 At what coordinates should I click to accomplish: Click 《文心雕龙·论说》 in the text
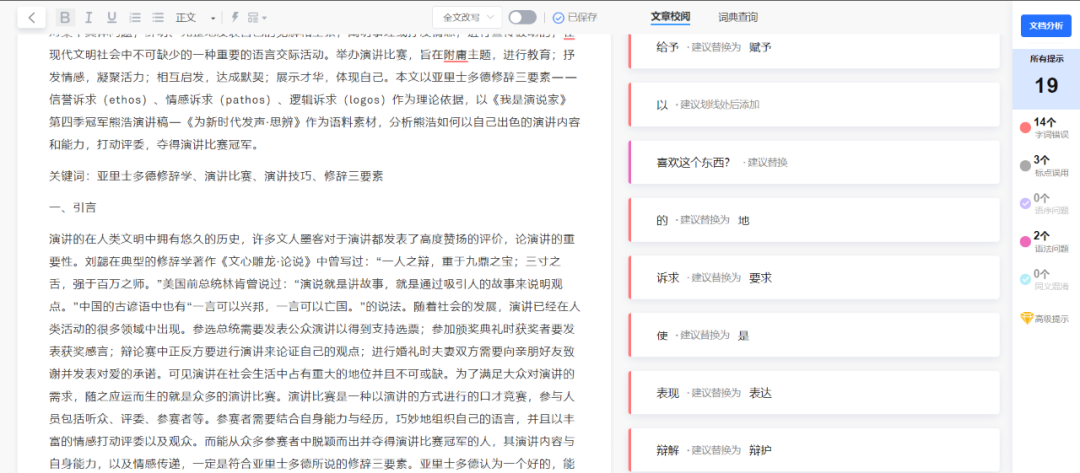pyautogui.click(x=266, y=262)
